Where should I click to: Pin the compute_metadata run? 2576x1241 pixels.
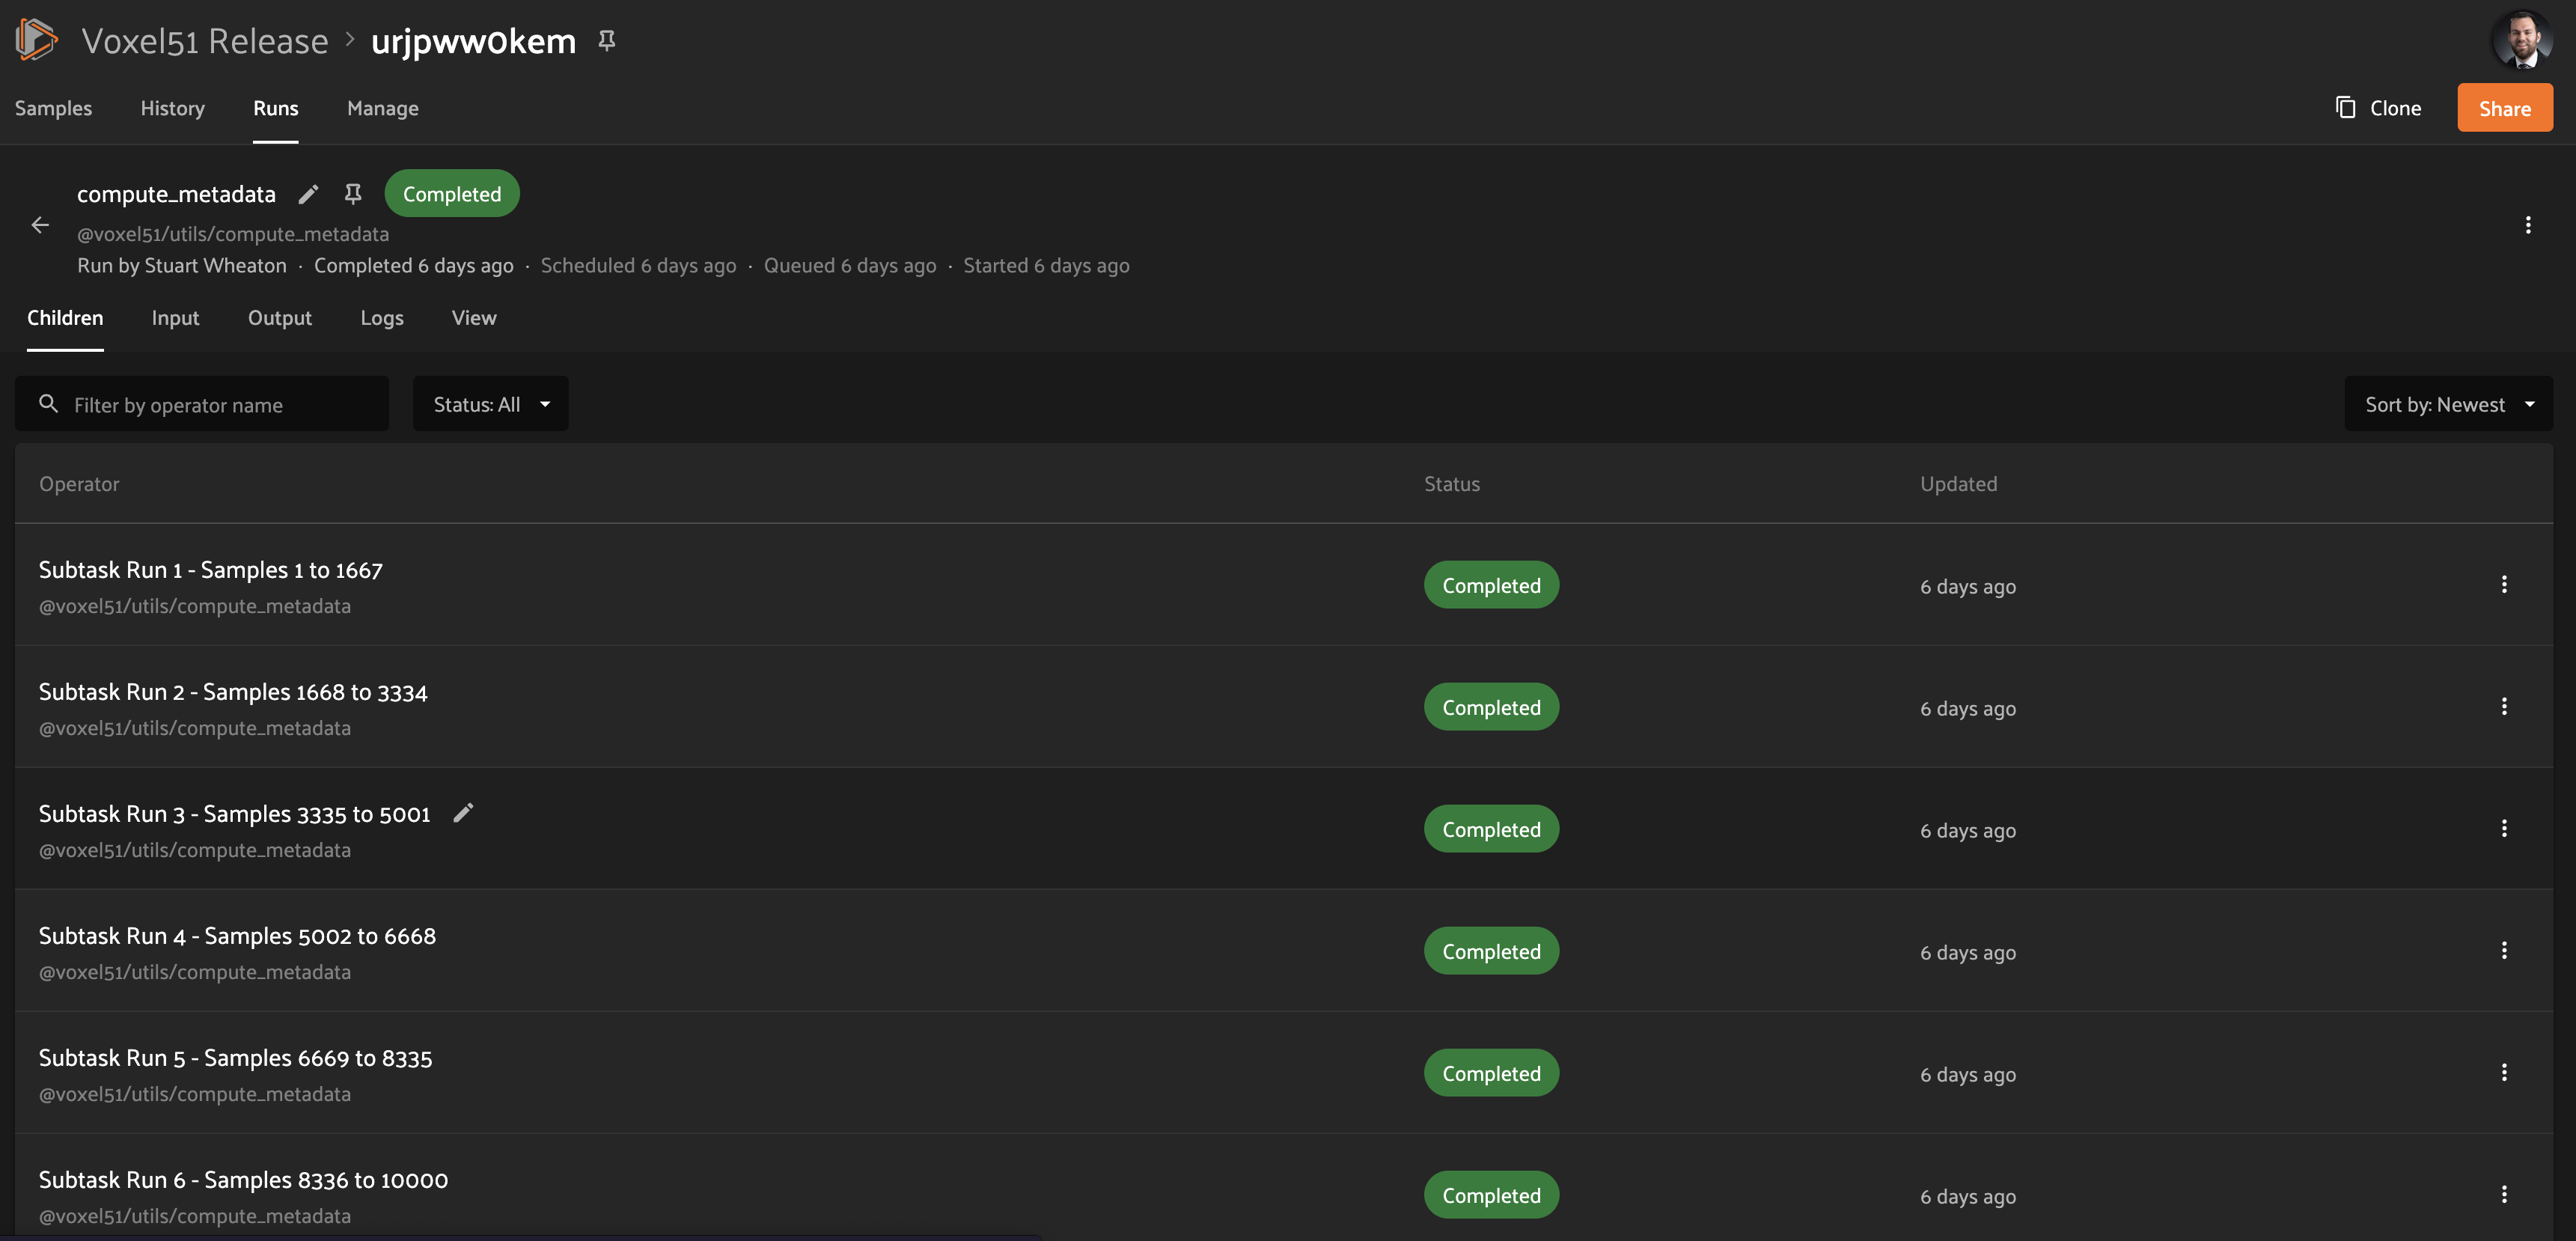353,194
